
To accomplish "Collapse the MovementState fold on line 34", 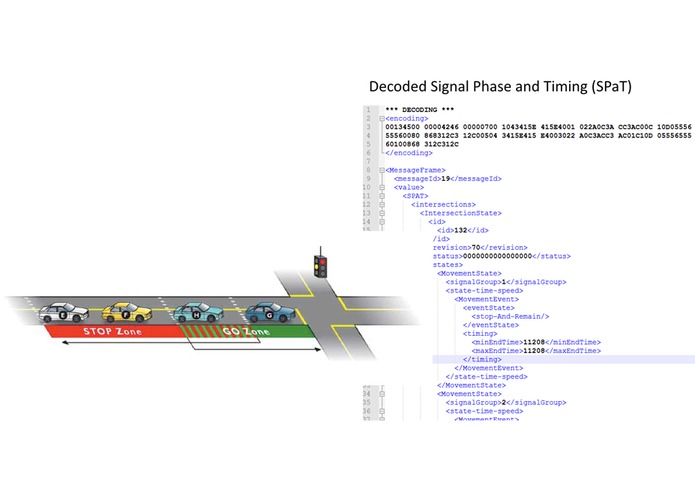I will coord(382,394).
